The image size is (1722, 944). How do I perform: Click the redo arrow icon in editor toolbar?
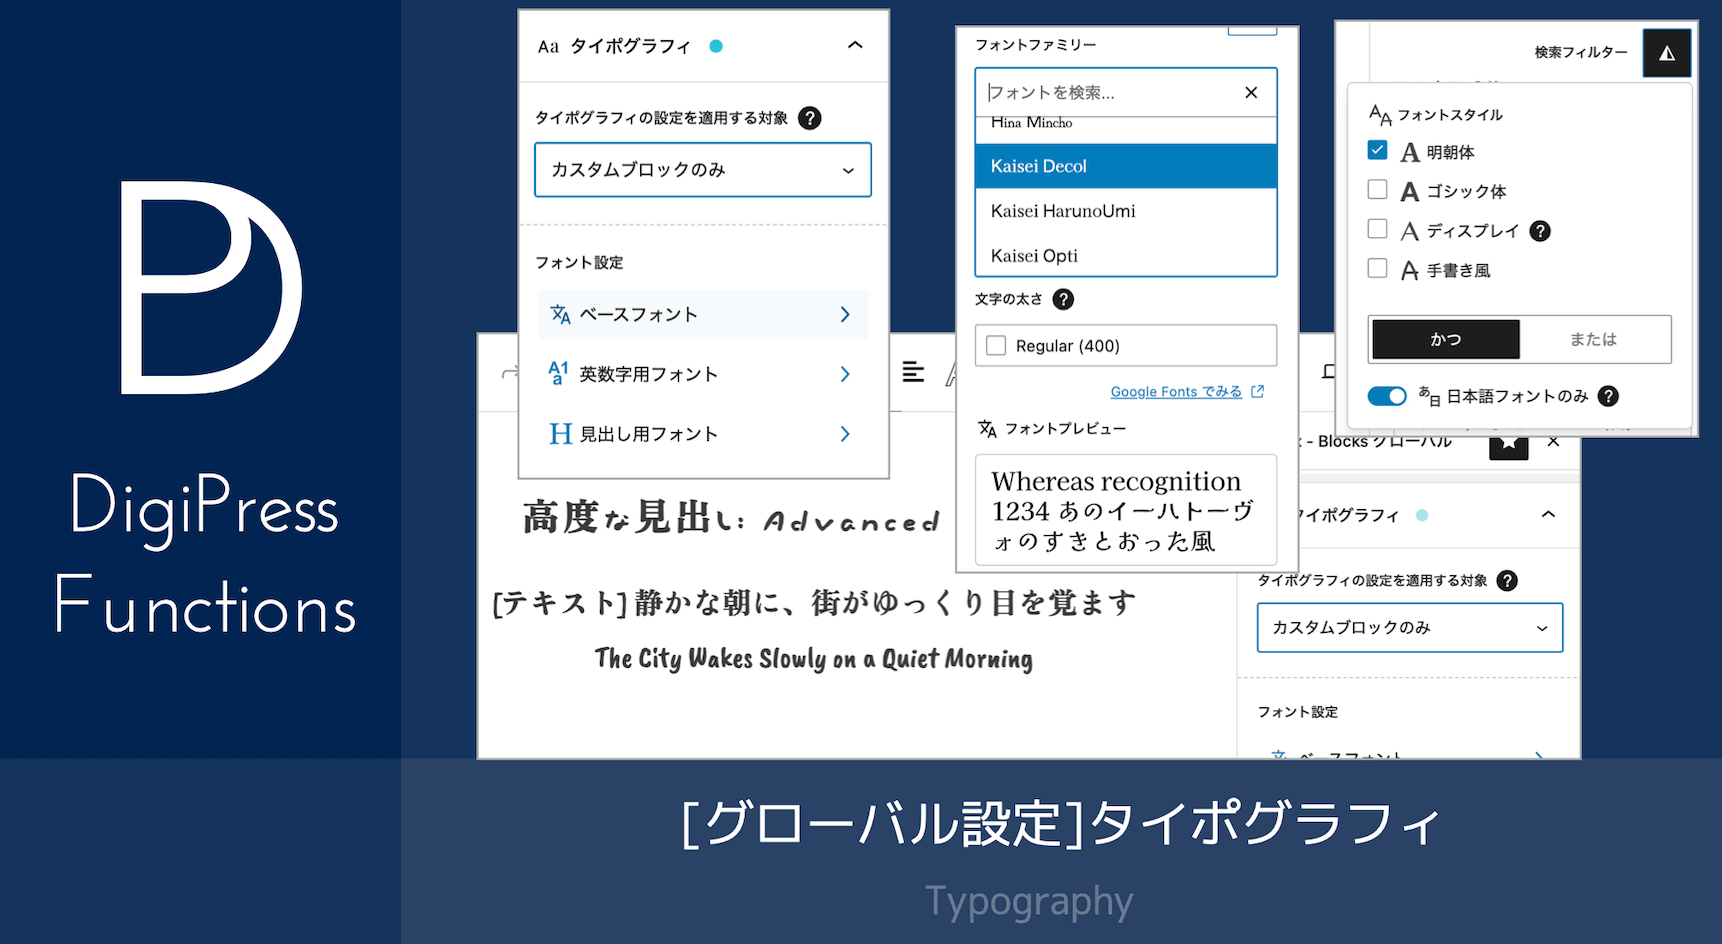(510, 373)
